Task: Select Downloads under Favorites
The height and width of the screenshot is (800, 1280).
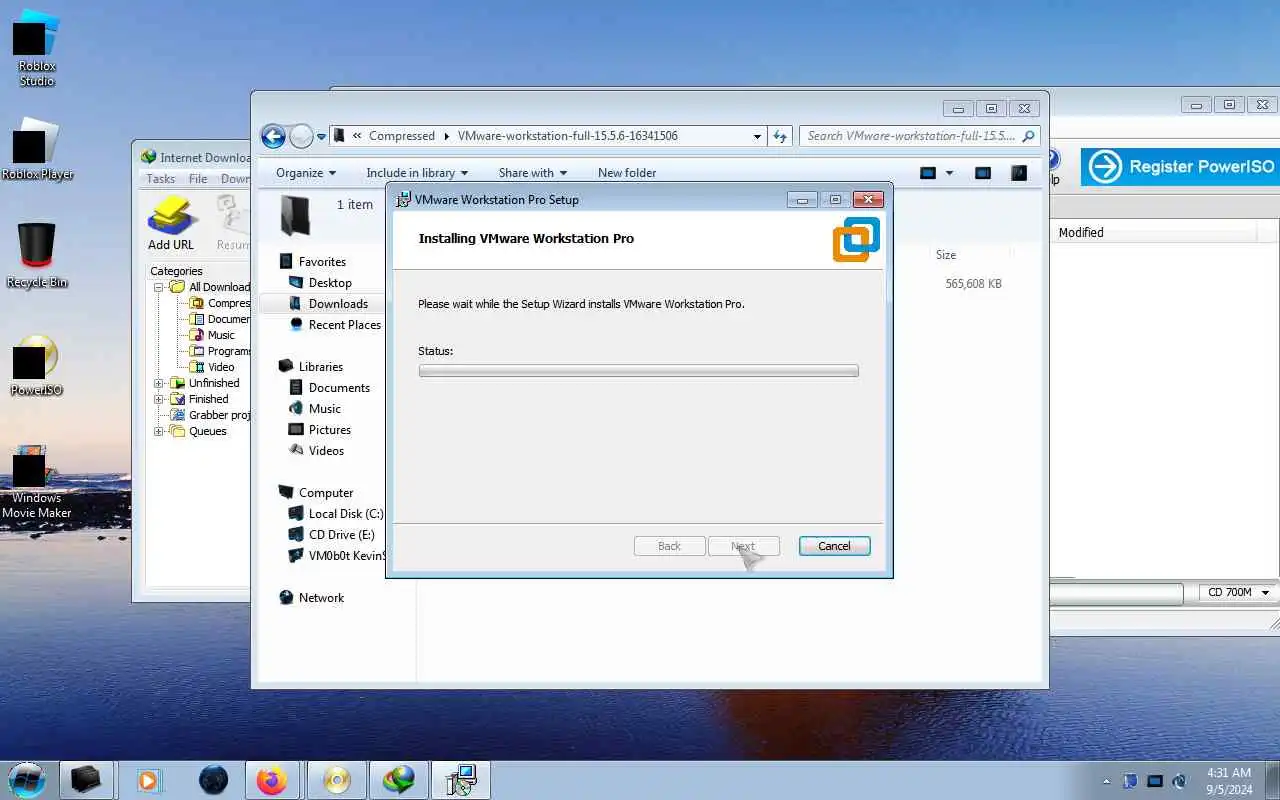Action: click(338, 304)
